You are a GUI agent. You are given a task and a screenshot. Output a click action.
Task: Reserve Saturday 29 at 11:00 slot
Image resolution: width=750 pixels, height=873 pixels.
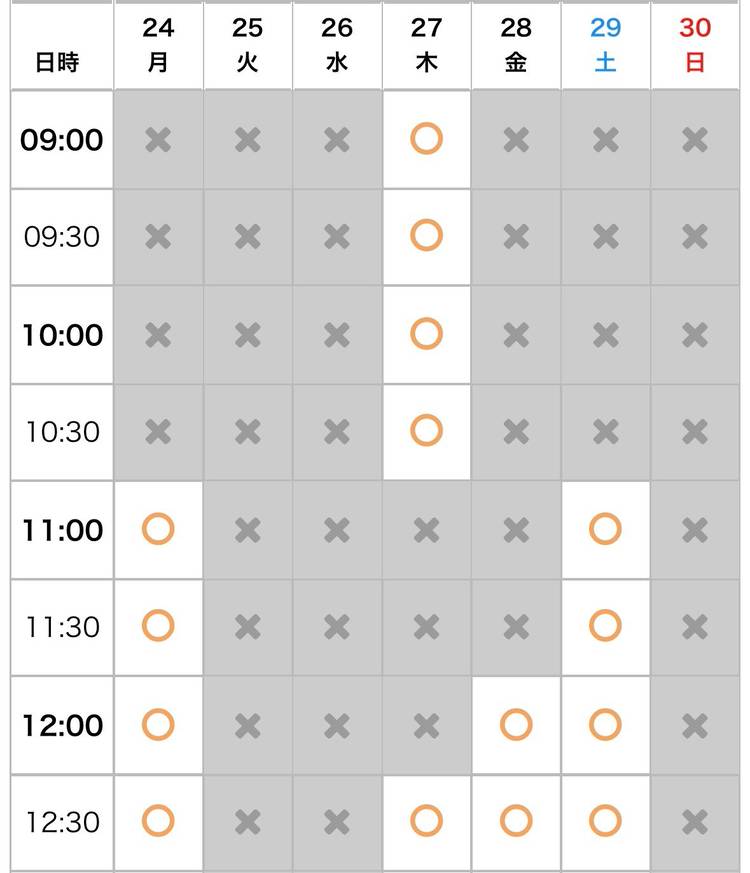[605, 529]
